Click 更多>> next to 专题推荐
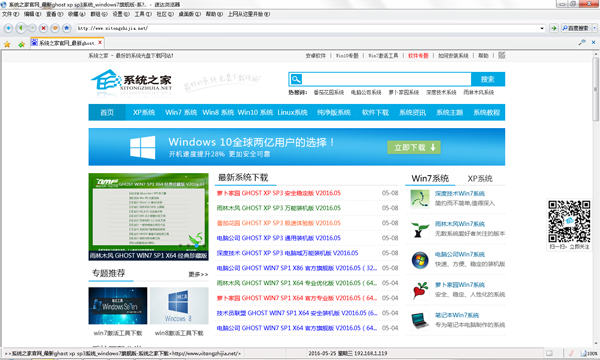This screenshot has width=600, height=360. pyautogui.click(x=198, y=274)
